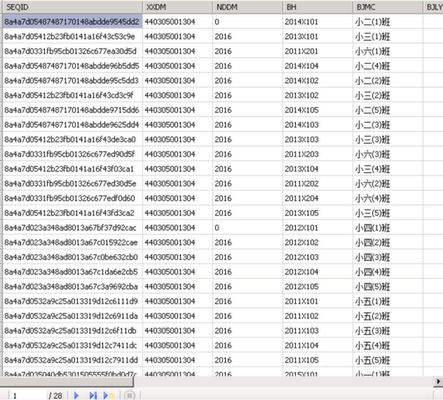The image size is (443, 400).
Task: Click class name cell 小四(5)班
Action: 388,286
